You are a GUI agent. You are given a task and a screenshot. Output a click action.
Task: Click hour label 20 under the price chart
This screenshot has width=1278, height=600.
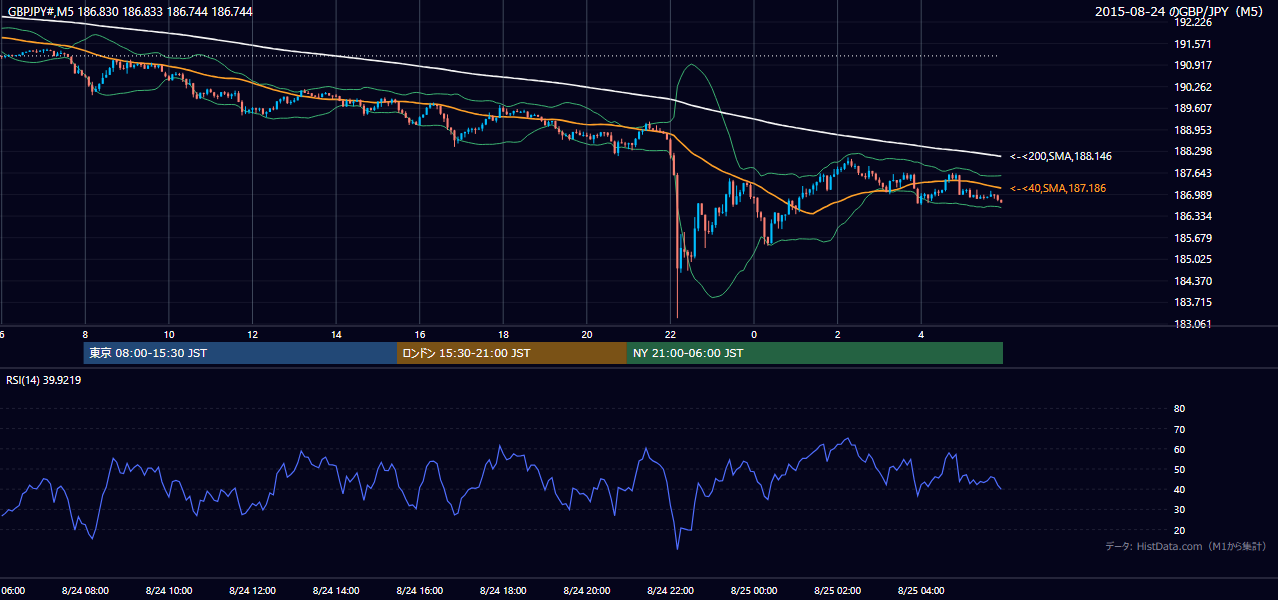coord(587,335)
